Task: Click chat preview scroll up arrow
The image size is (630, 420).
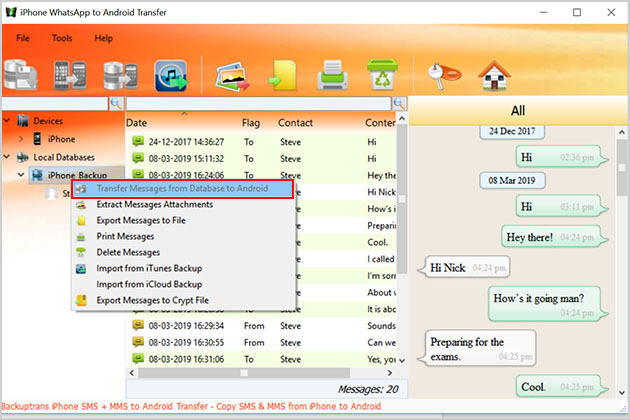Action: point(622,132)
